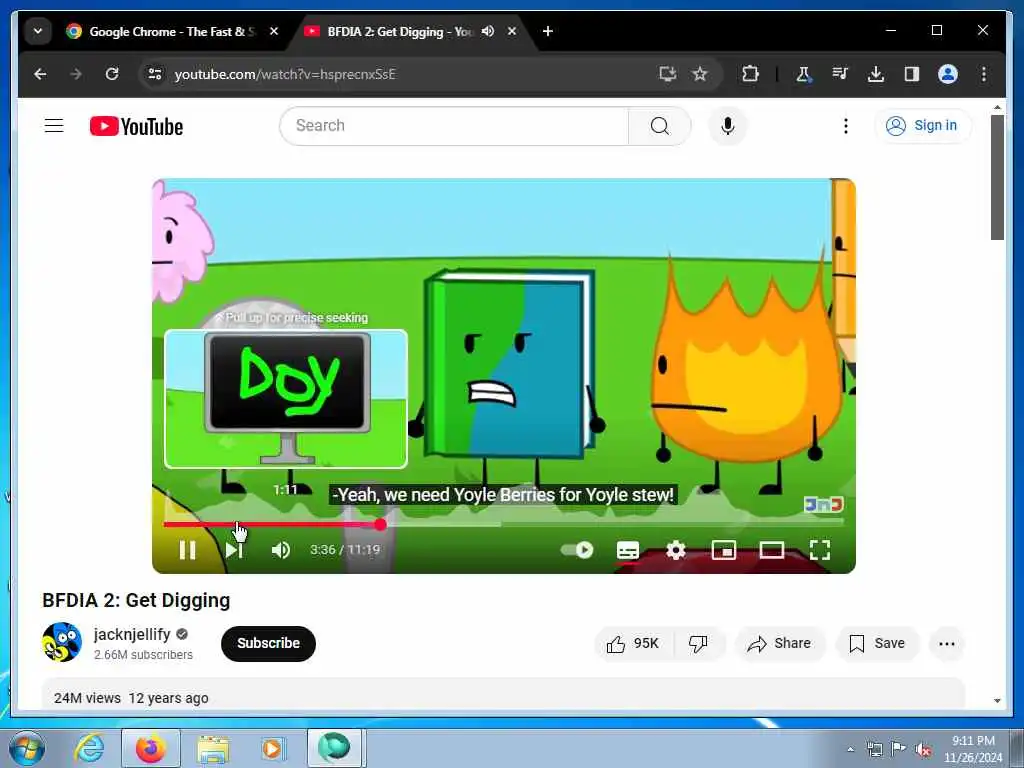Open the taskbar clock showing 9:11 PM
Screen dimensions: 1024x768
coord(973,749)
